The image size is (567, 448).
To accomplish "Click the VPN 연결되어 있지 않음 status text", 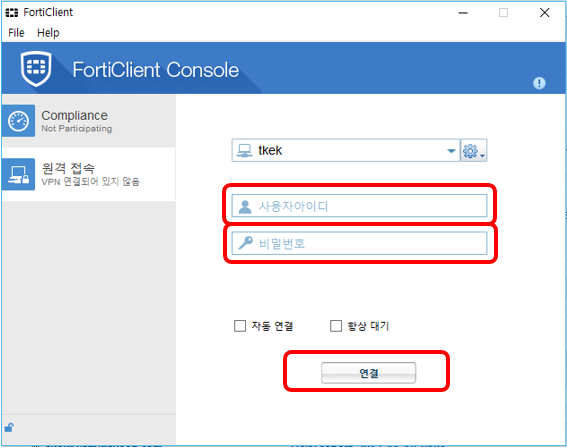I will coord(90,181).
